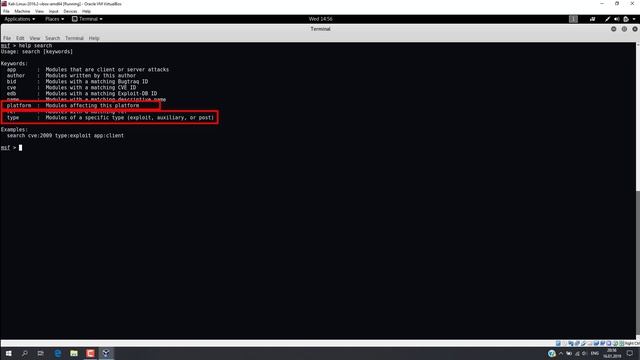Screen dimensions: 640x360
Task: Open the Terminal window Search menu
Action: pyautogui.click(x=52, y=38)
